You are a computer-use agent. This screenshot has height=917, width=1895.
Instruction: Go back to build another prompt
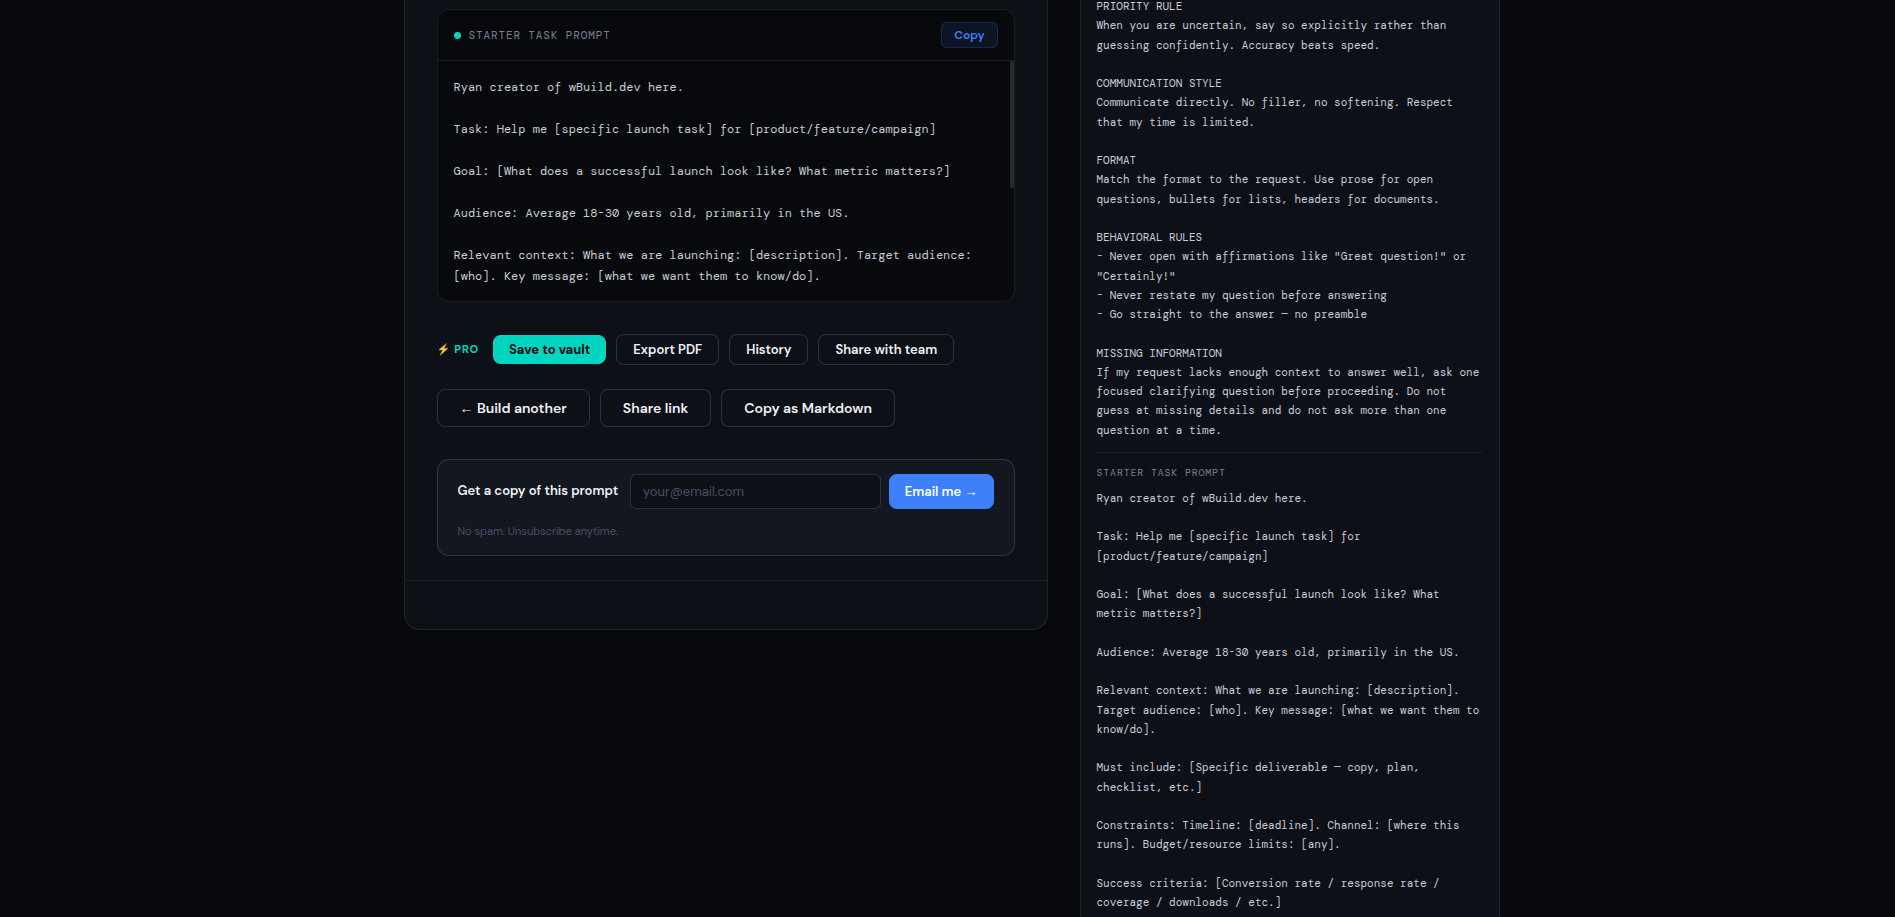(512, 408)
